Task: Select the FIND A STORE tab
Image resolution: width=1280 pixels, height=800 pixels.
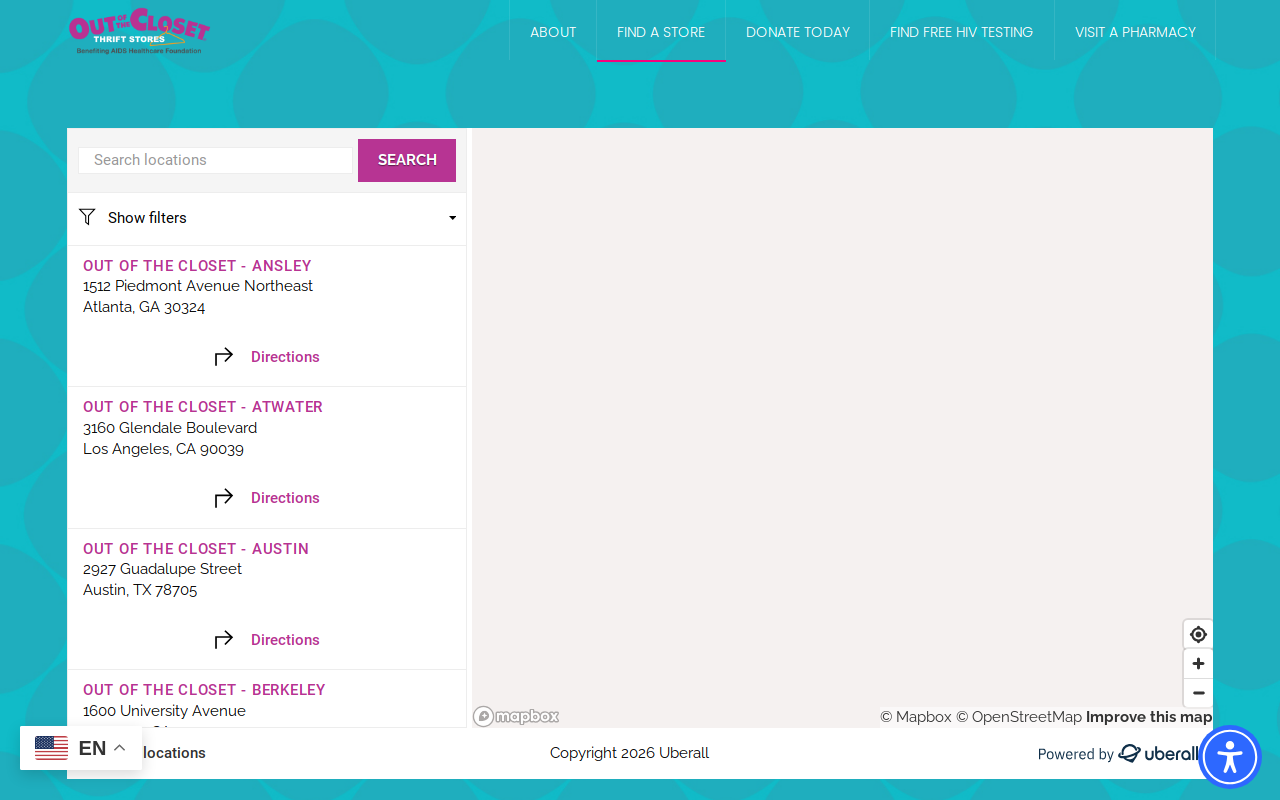Action: click(x=661, y=32)
